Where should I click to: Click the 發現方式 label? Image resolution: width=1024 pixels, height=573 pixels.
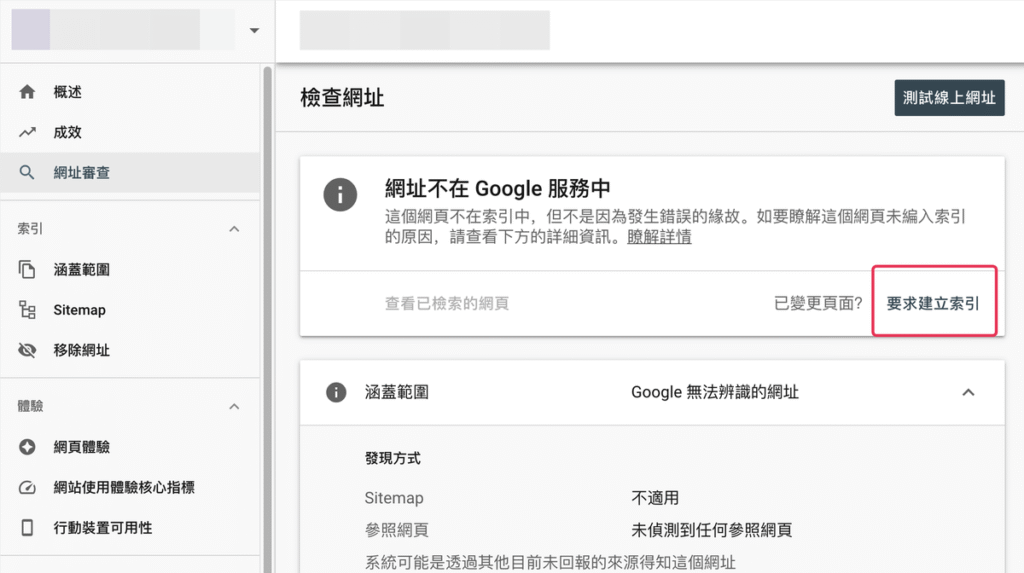click(x=392, y=458)
